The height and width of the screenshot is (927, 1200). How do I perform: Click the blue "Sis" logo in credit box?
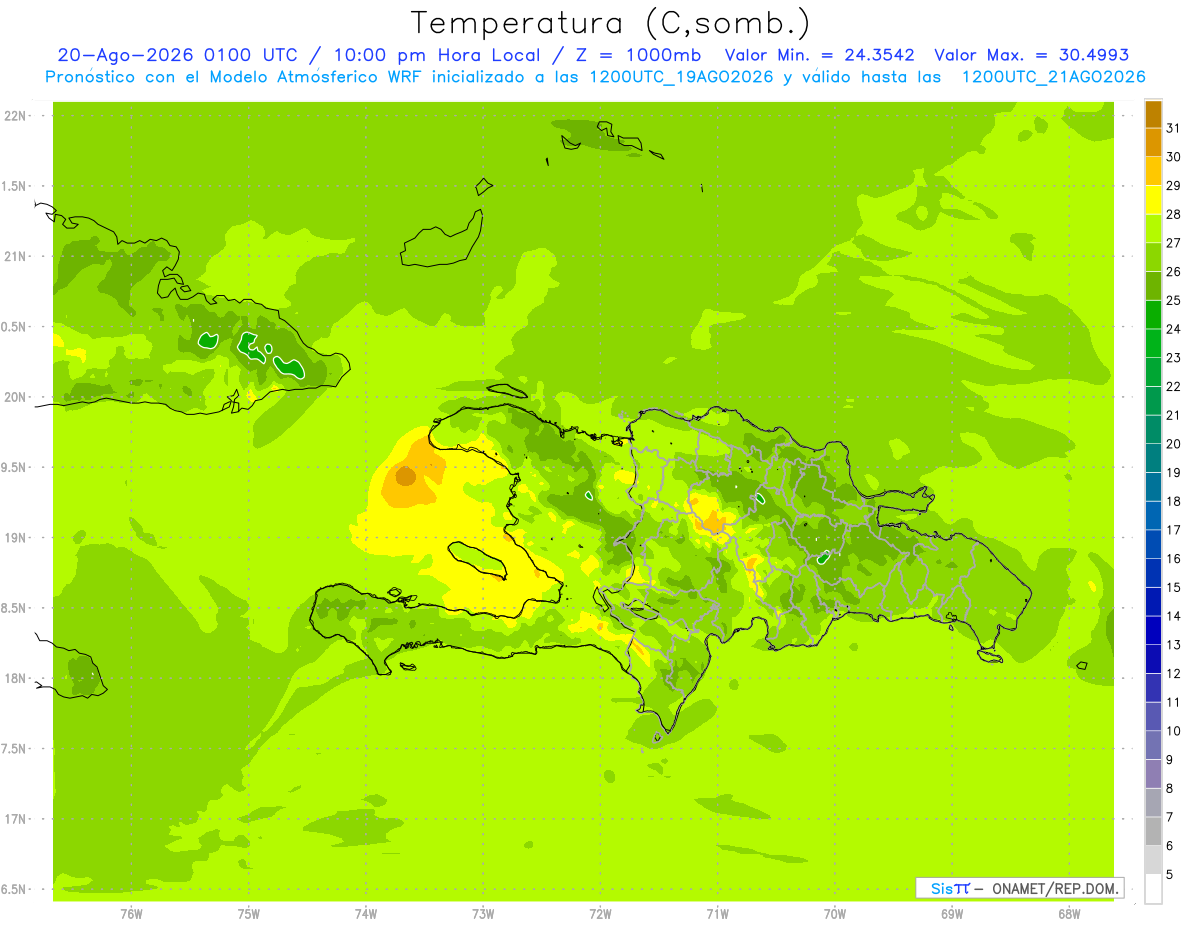tap(940, 888)
